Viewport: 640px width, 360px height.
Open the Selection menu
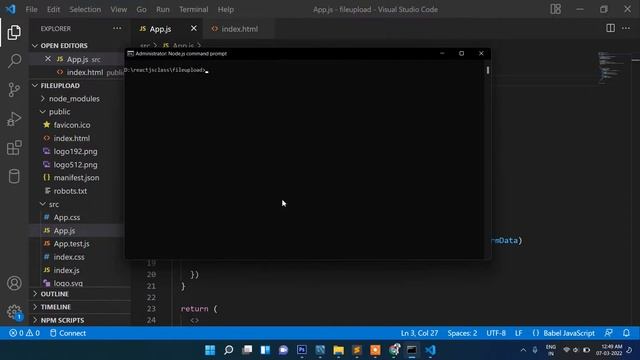point(85,9)
